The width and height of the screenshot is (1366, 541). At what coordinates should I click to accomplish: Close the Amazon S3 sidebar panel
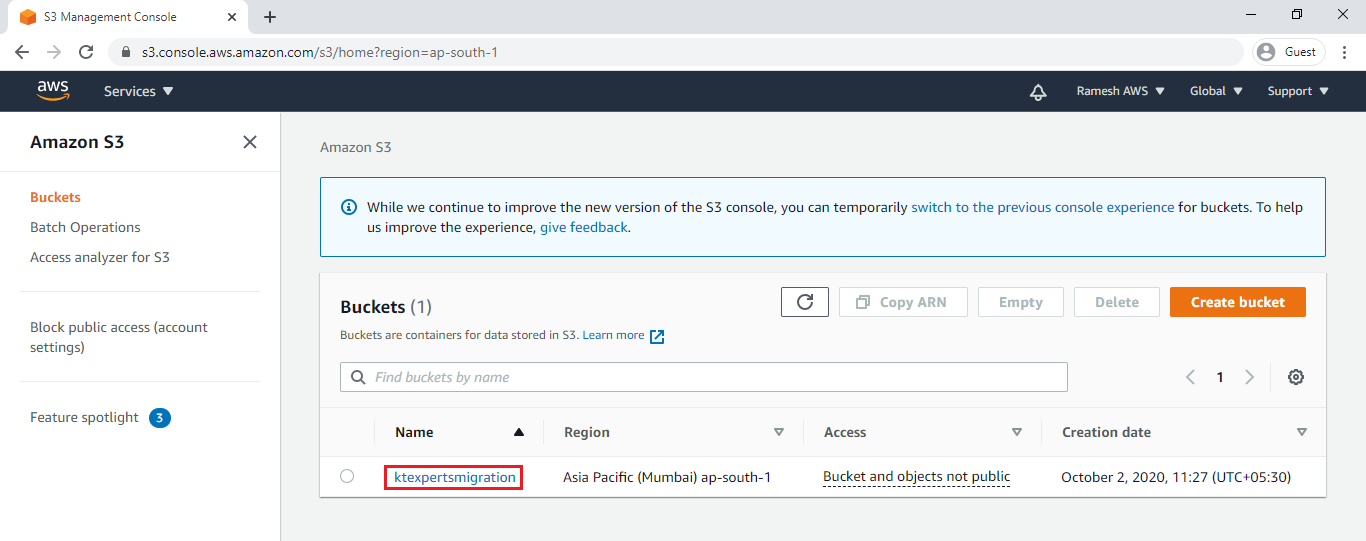[250, 142]
